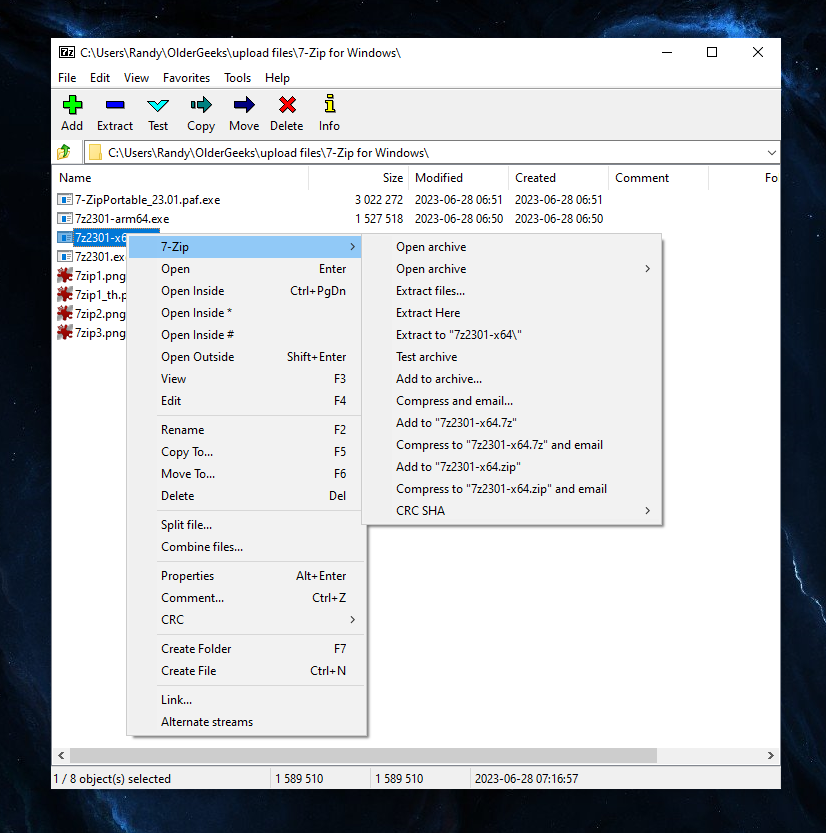
Task: Select Move To... in context menu
Action: click(245, 474)
